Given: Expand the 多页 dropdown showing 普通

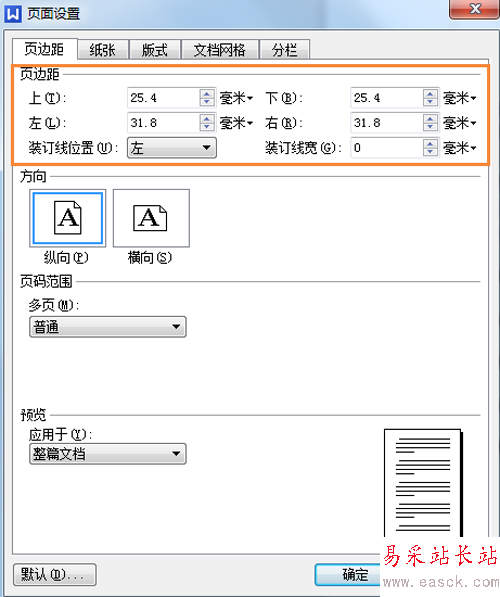Looking at the screenshot, I should point(108,327).
